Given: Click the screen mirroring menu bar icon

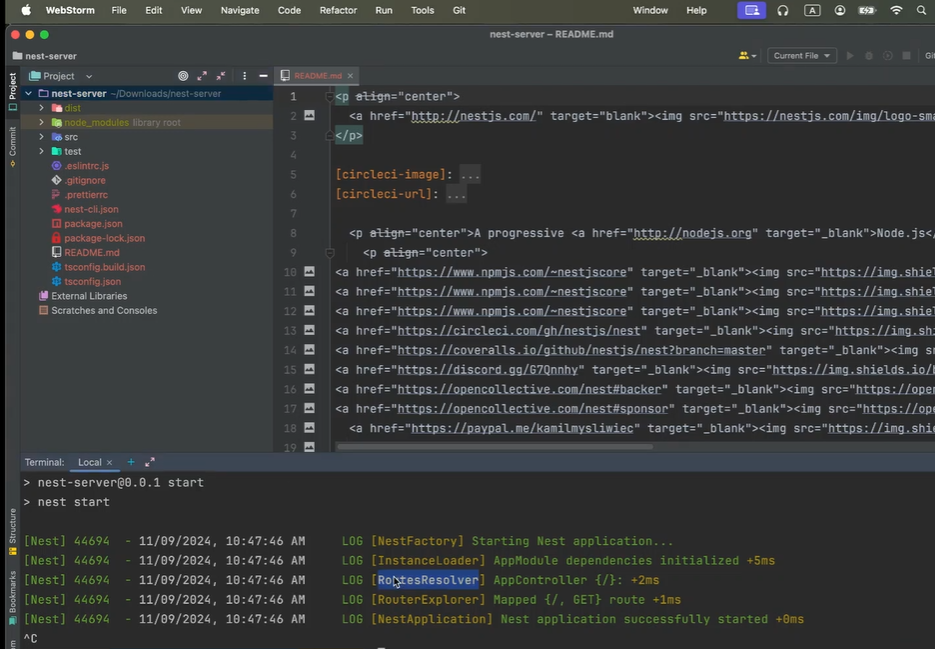Looking at the screenshot, I should tap(752, 10).
